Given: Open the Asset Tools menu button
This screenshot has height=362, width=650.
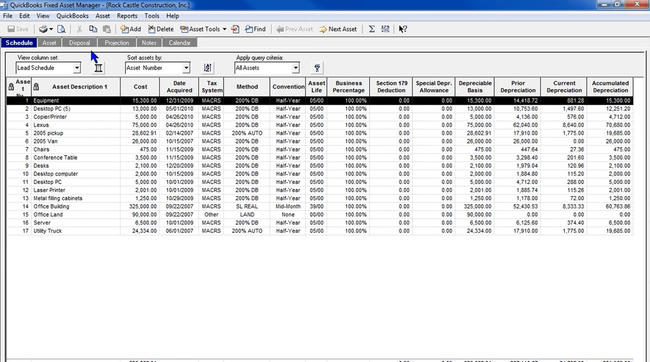Looking at the screenshot, I should [x=200, y=29].
